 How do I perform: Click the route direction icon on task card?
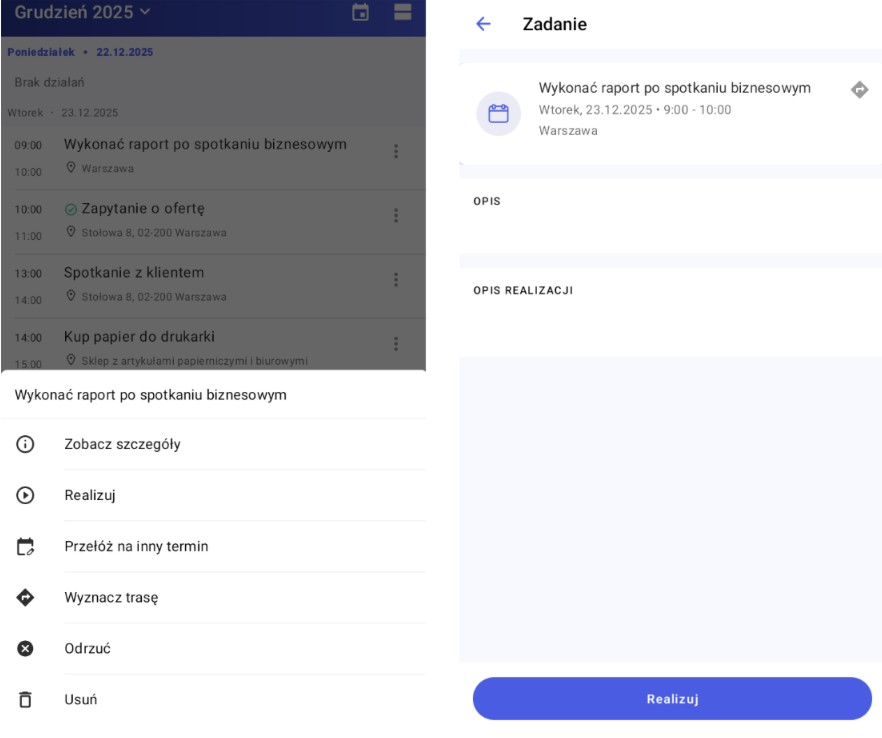pyautogui.click(x=859, y=90)
